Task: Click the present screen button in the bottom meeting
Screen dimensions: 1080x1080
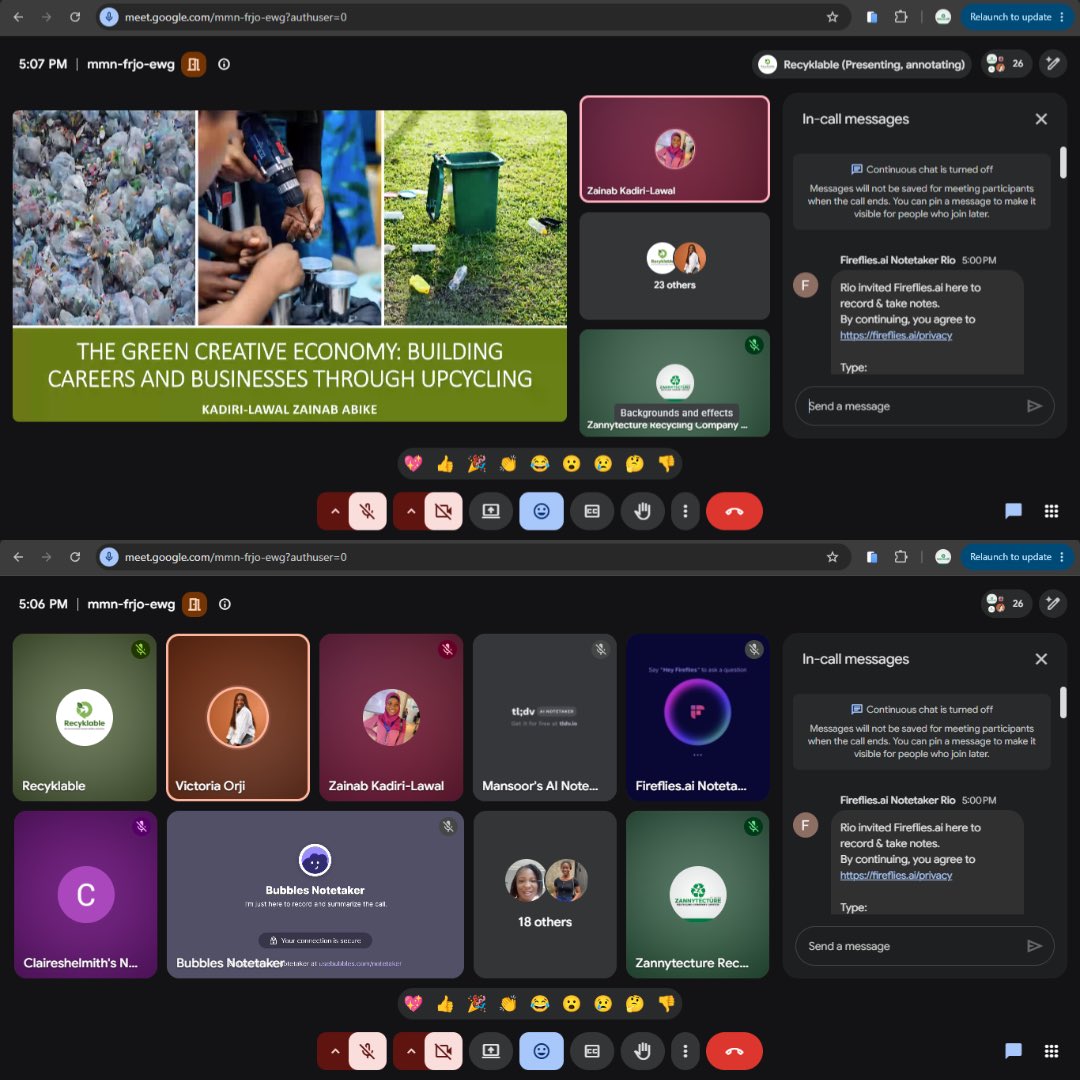Action: click(491, 1051)
